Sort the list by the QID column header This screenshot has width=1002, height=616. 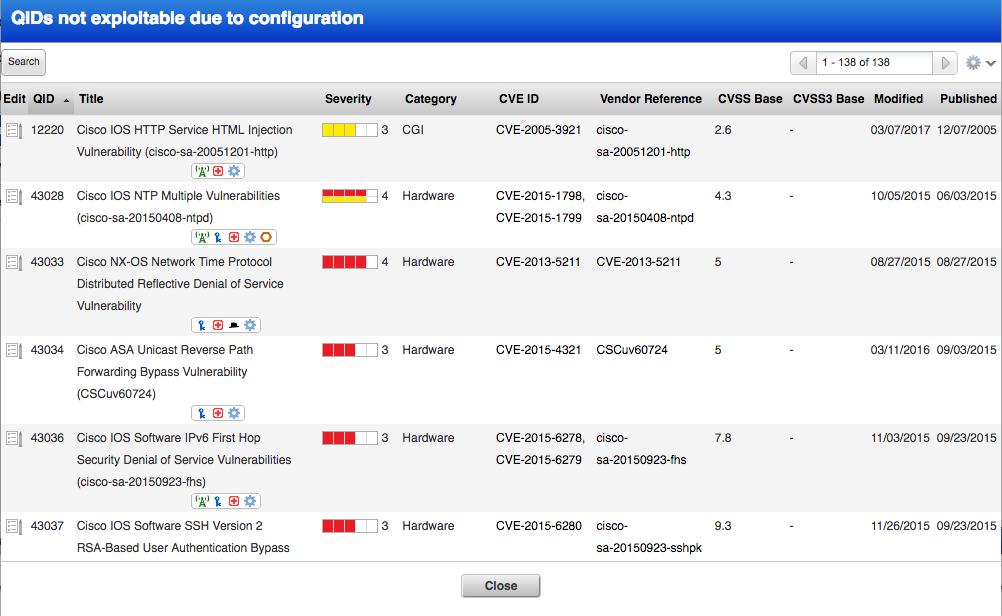(x=44, y=99)
